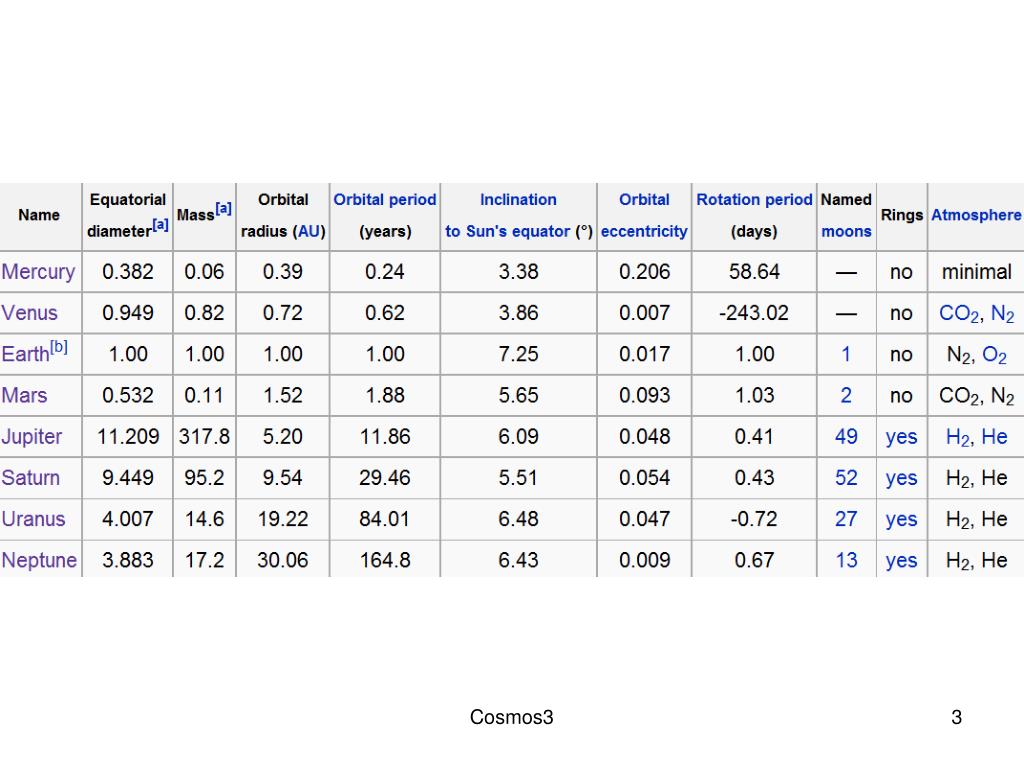Open footnote [b] beside Earth
The image size is (1024, 768).
pyautogui.click(x=59, y=347)
